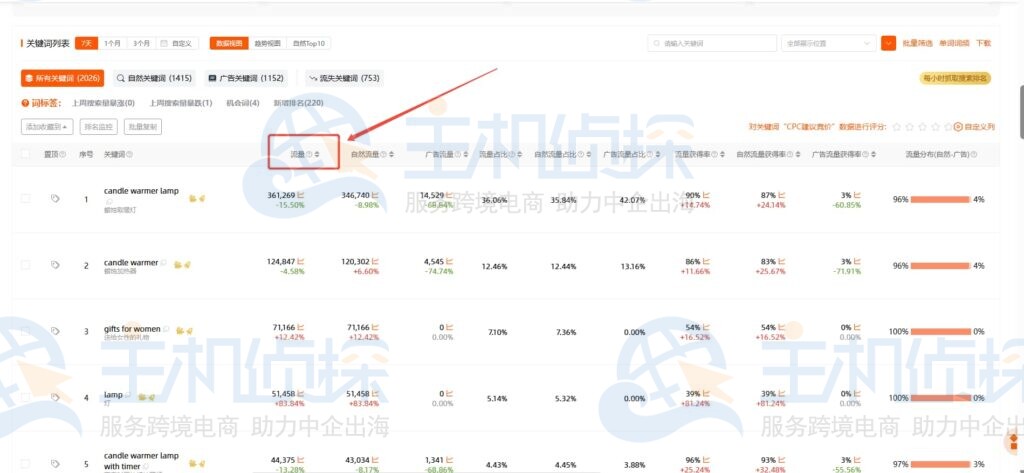Select 1个月 time range tab
Screen dimensions: 1024x473
pyautogui.click(x=112, y=43)
